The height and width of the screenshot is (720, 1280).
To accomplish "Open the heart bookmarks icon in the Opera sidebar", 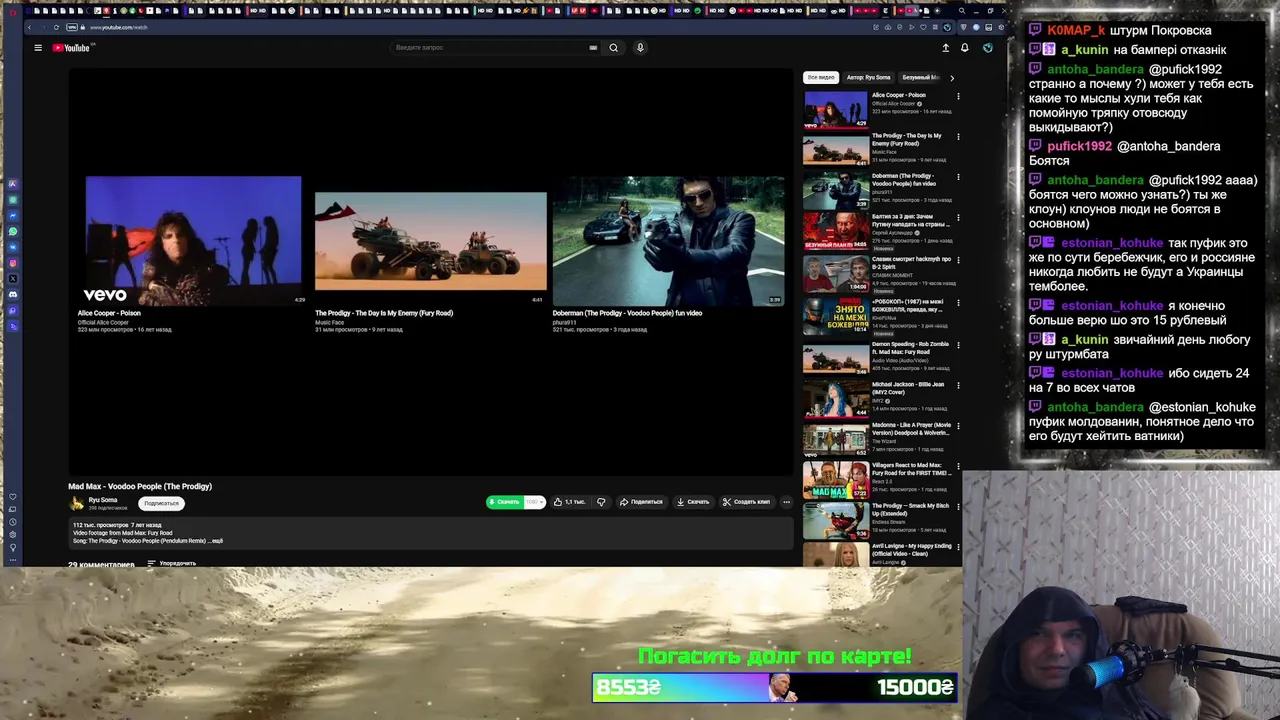I will click(x=13, y=497).
